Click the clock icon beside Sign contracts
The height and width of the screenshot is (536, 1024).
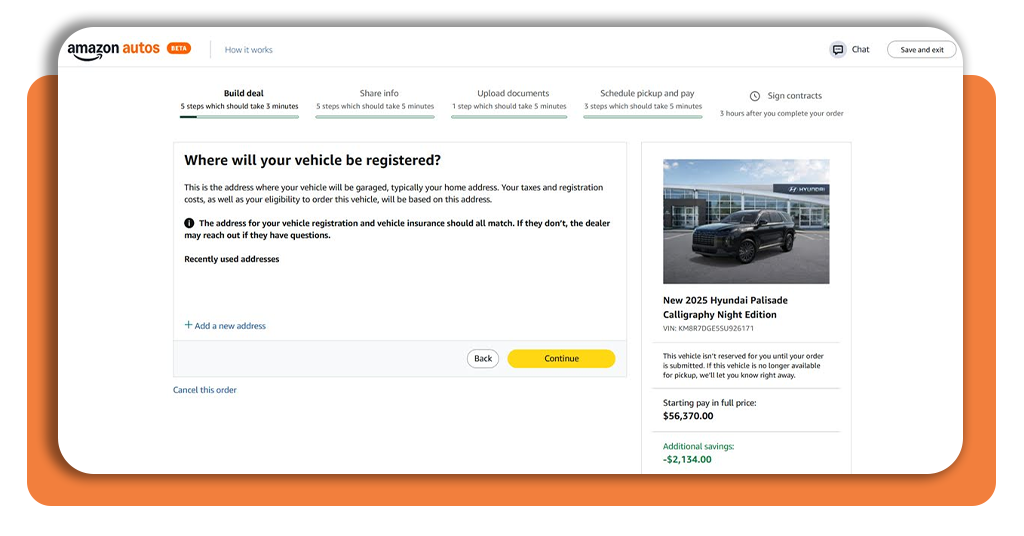pos(755,97)
